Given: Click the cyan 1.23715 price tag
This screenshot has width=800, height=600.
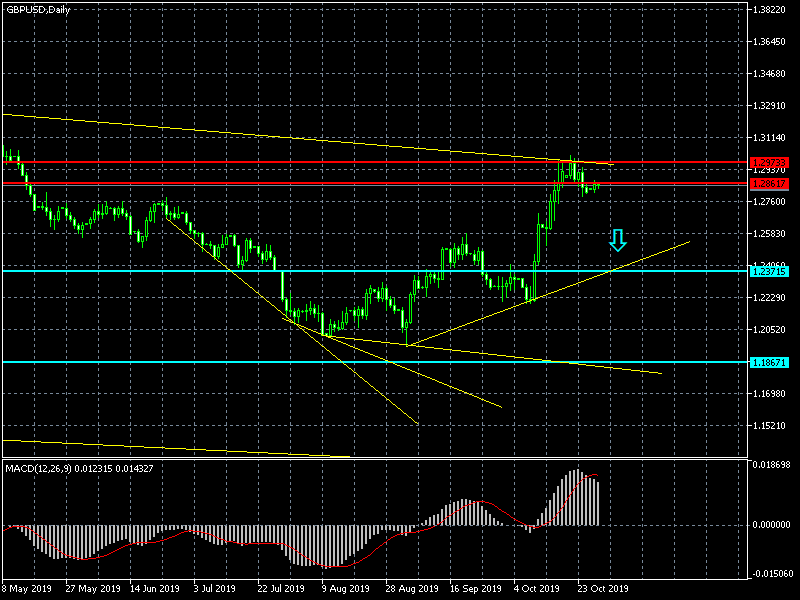Looking at the screenshot, I should 770,271.
